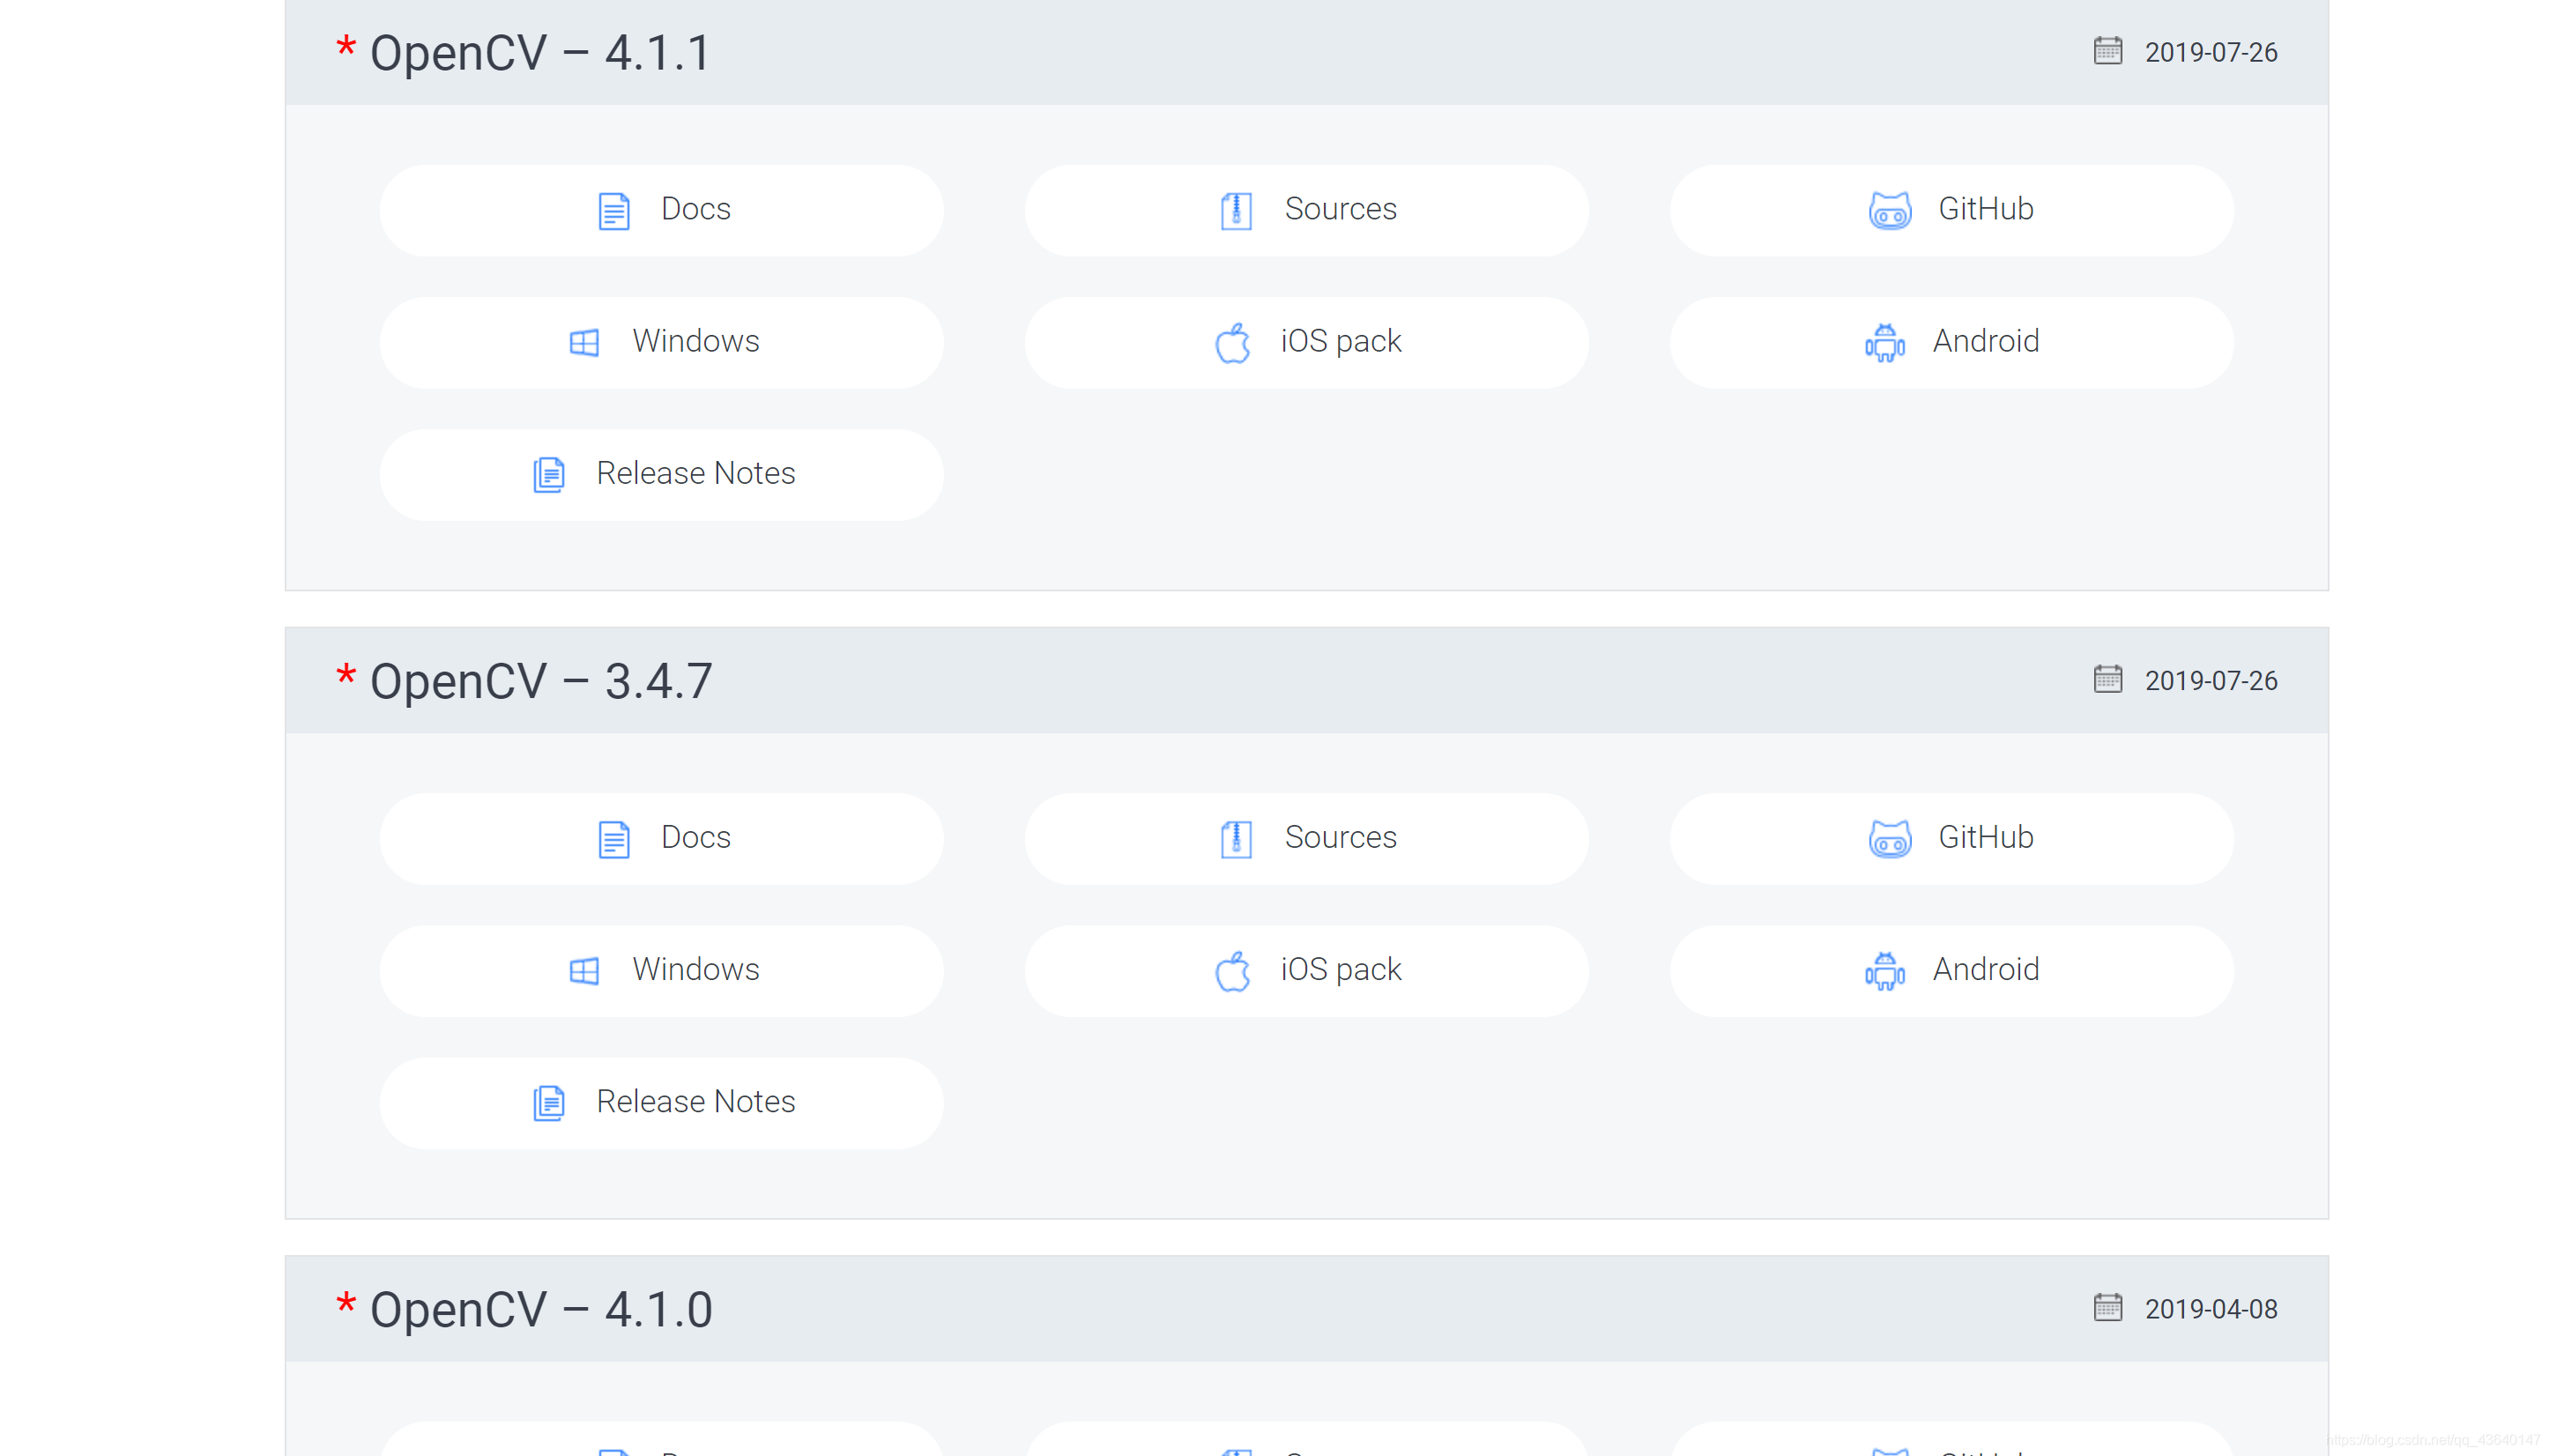Click the Sources zip icon under OpenCV 4.1.1
This screenshot has height=1456, width=2549.
(x=1236, y=211)
